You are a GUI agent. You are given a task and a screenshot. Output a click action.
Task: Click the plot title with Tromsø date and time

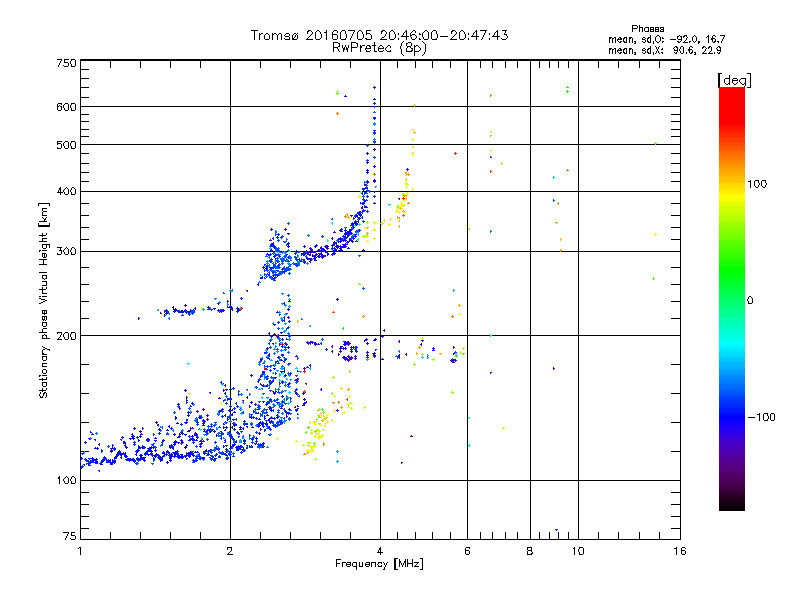[x=379, y=35]
